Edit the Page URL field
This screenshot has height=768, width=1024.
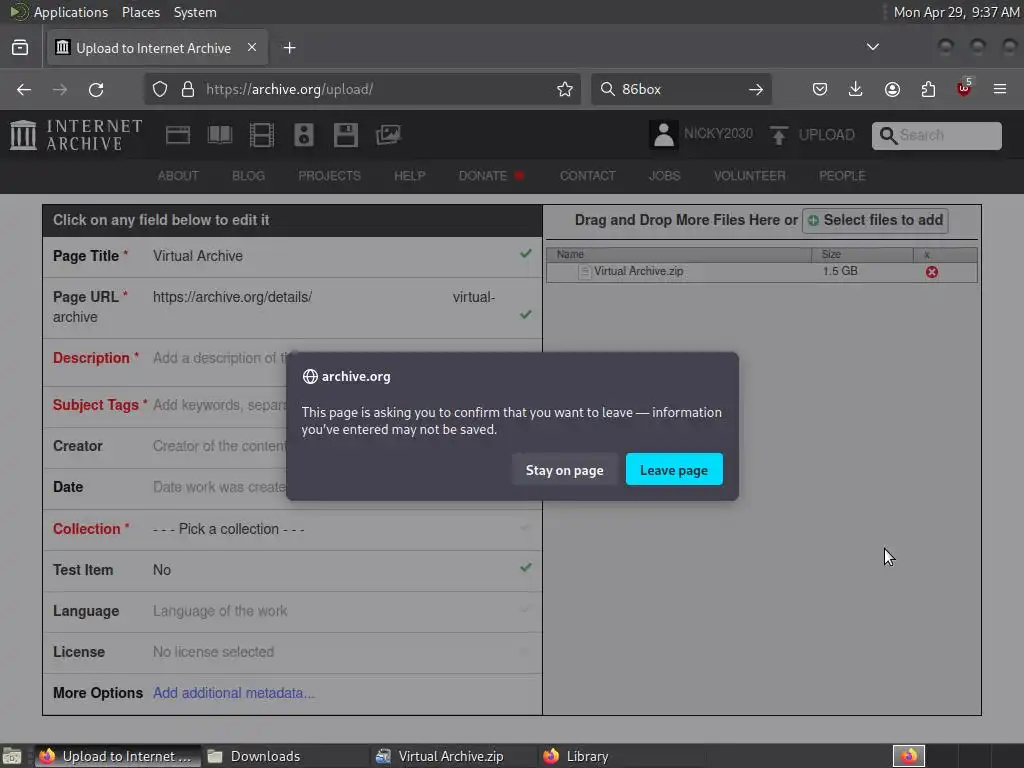pyautogui.click(x=292, y=307)
